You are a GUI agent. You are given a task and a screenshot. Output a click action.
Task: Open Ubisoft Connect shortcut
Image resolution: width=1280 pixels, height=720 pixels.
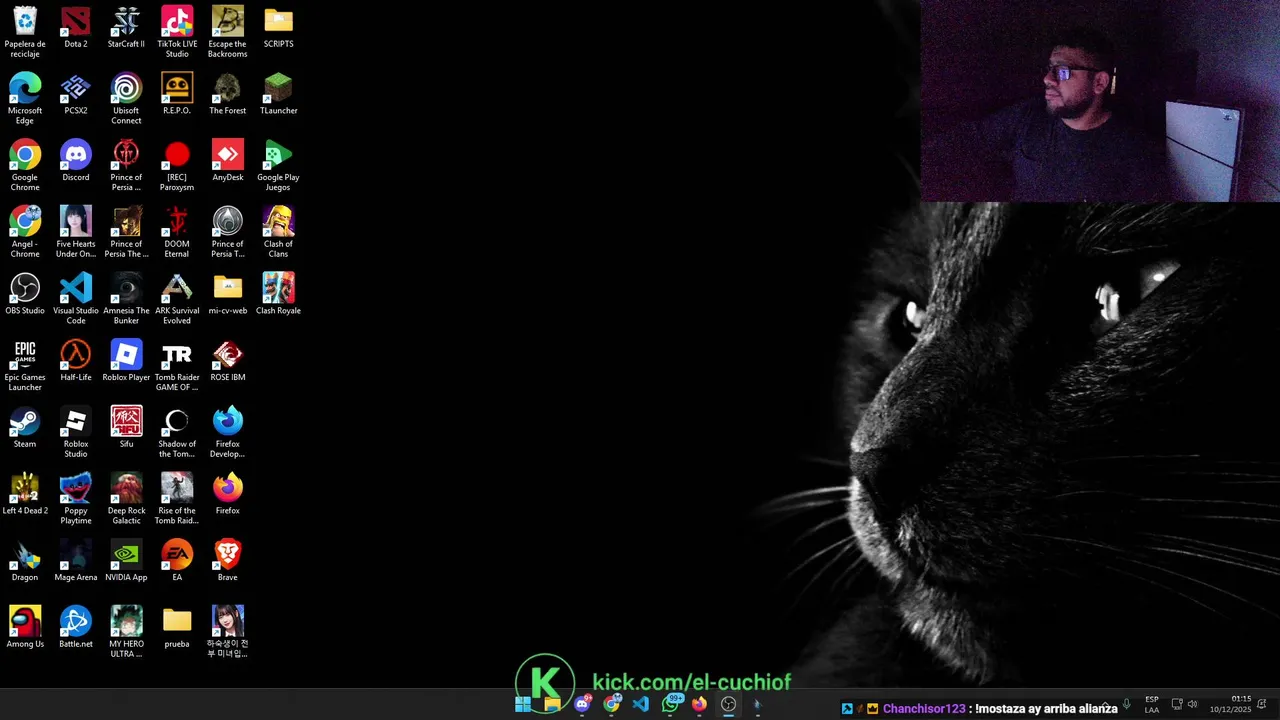126,99
